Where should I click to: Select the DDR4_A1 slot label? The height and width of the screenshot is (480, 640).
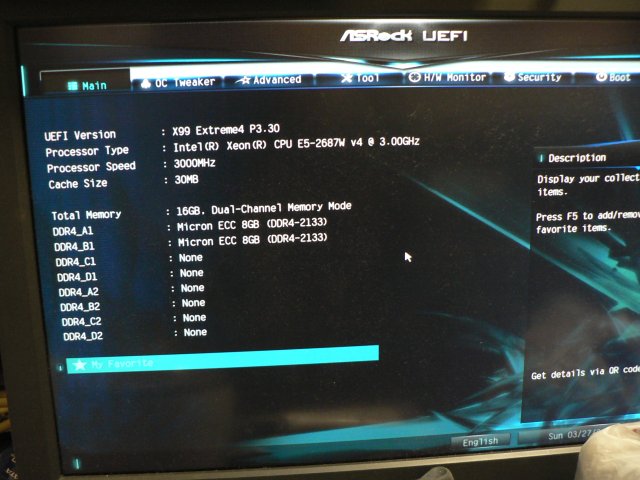[x=73, y=231]
